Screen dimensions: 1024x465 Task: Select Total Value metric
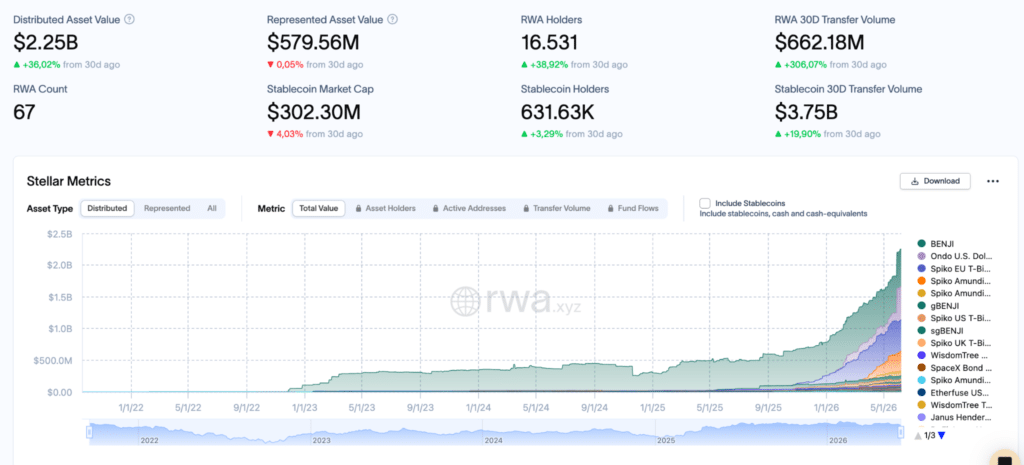tap(319, 208)
